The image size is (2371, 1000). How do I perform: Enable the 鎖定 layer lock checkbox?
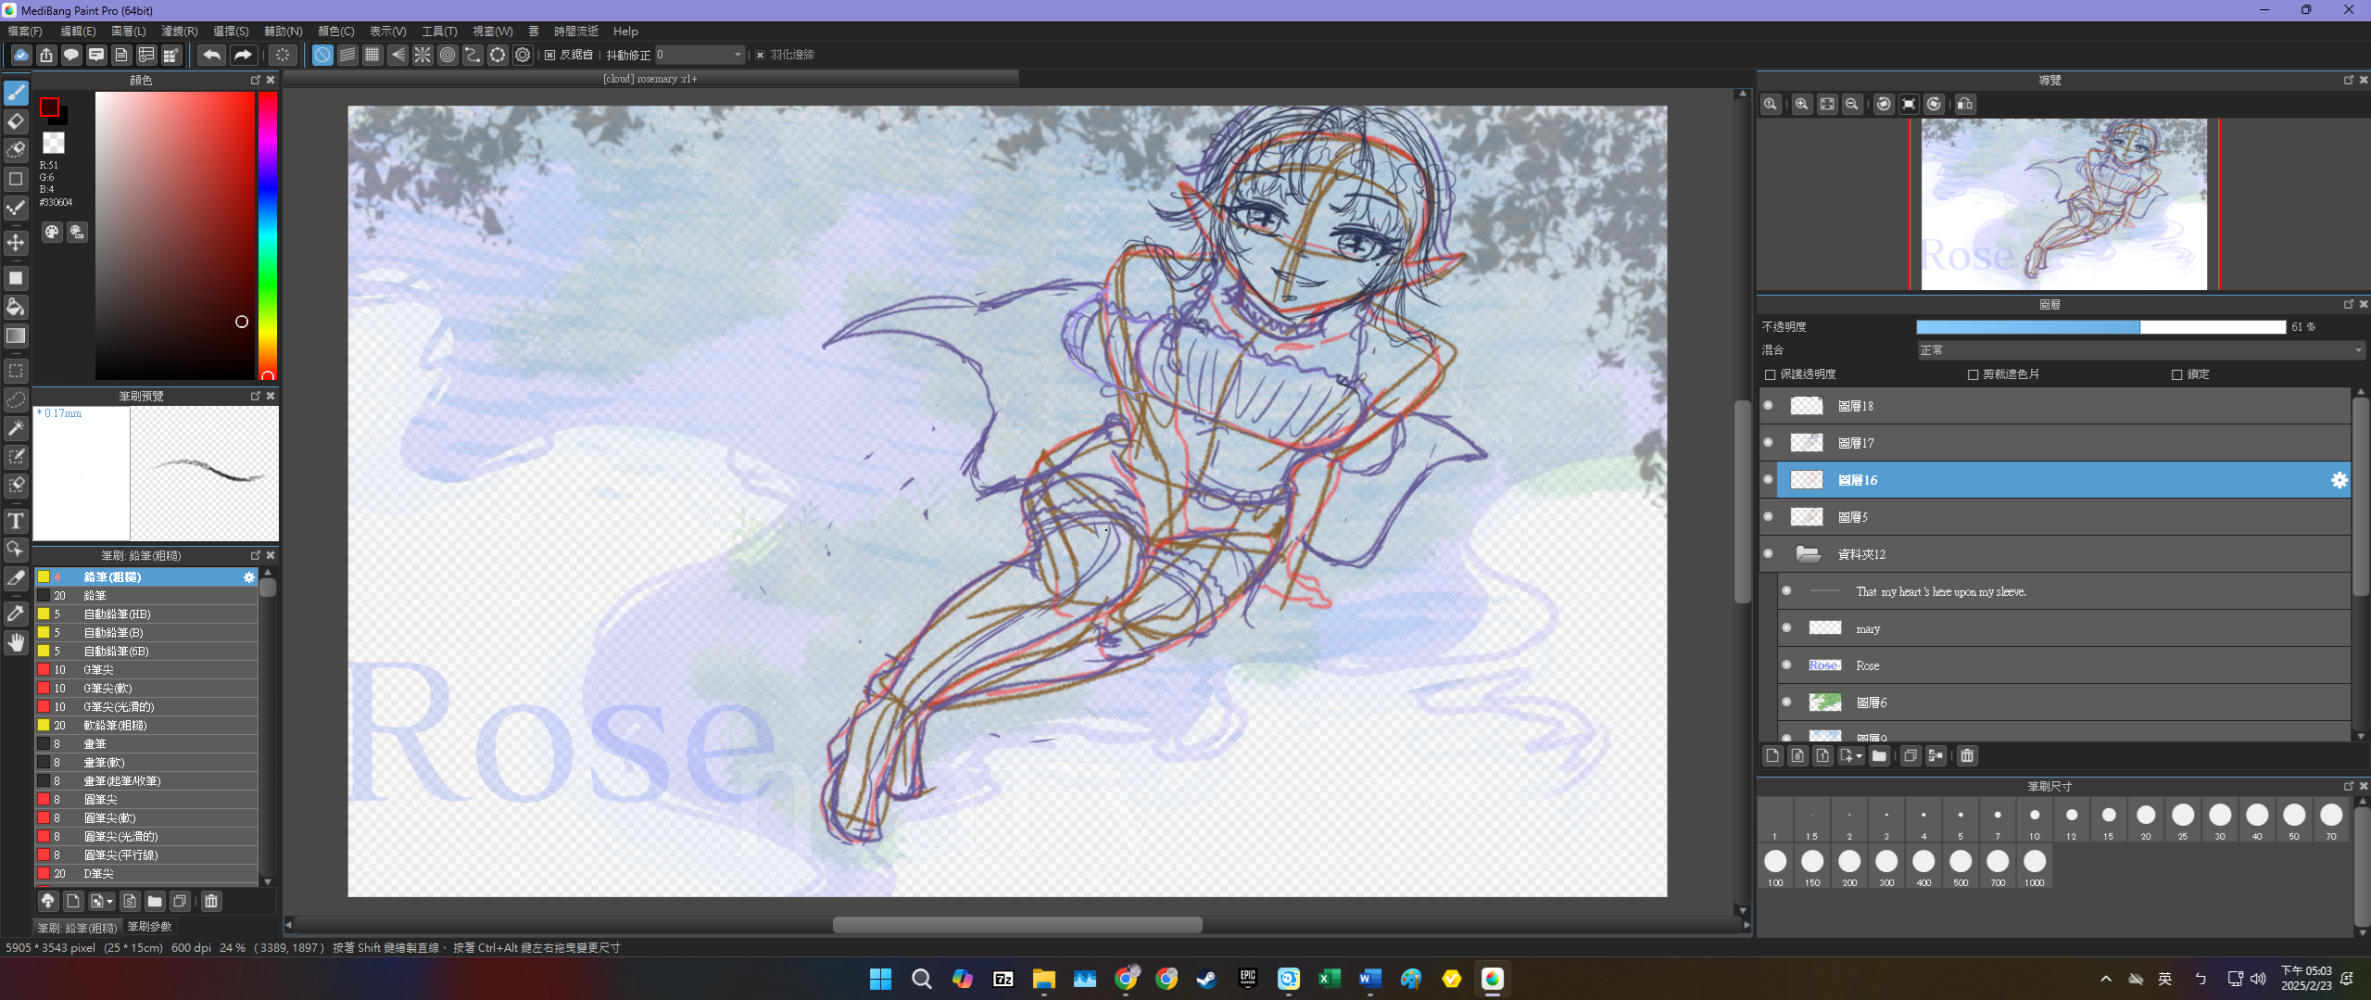pyautogui.click(x=2177, y=374)
